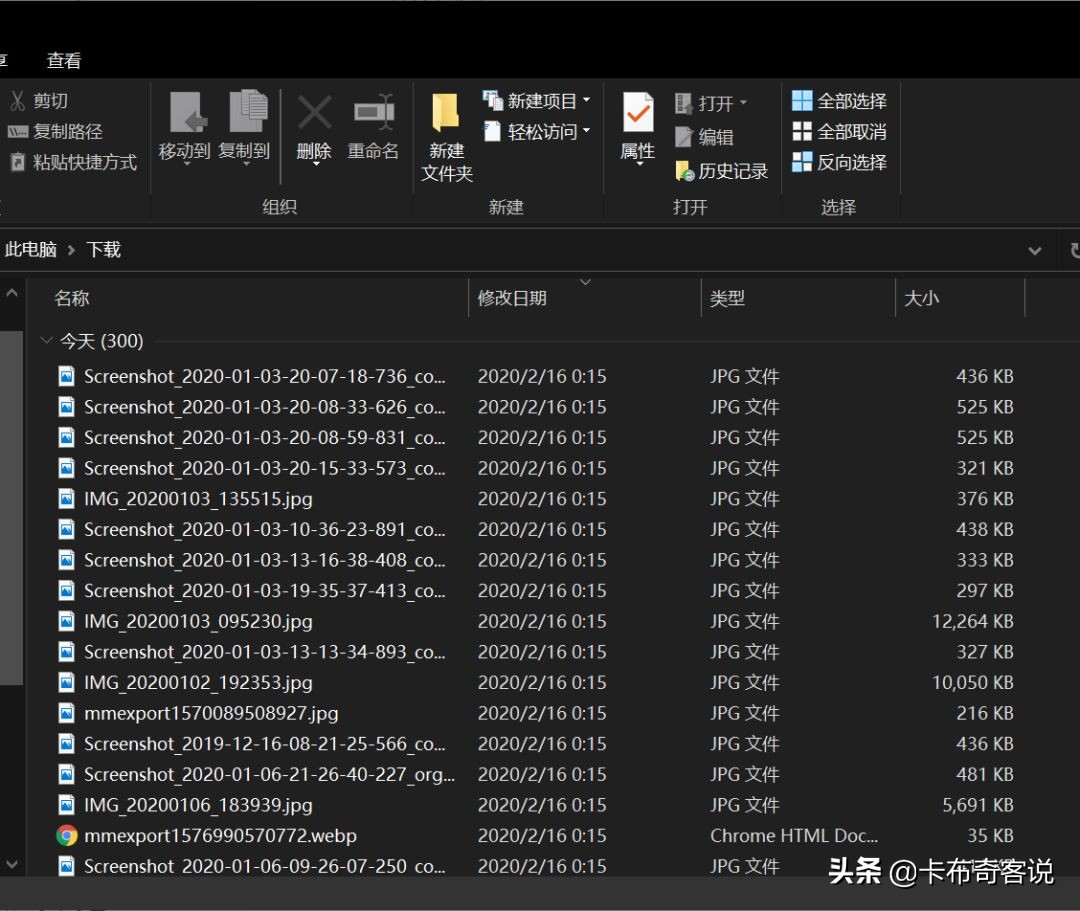Viewport: 1080px width, 911px height.
Task: Open the 轻松访问 dropdown menu
Action: click(x=586, y=132)
